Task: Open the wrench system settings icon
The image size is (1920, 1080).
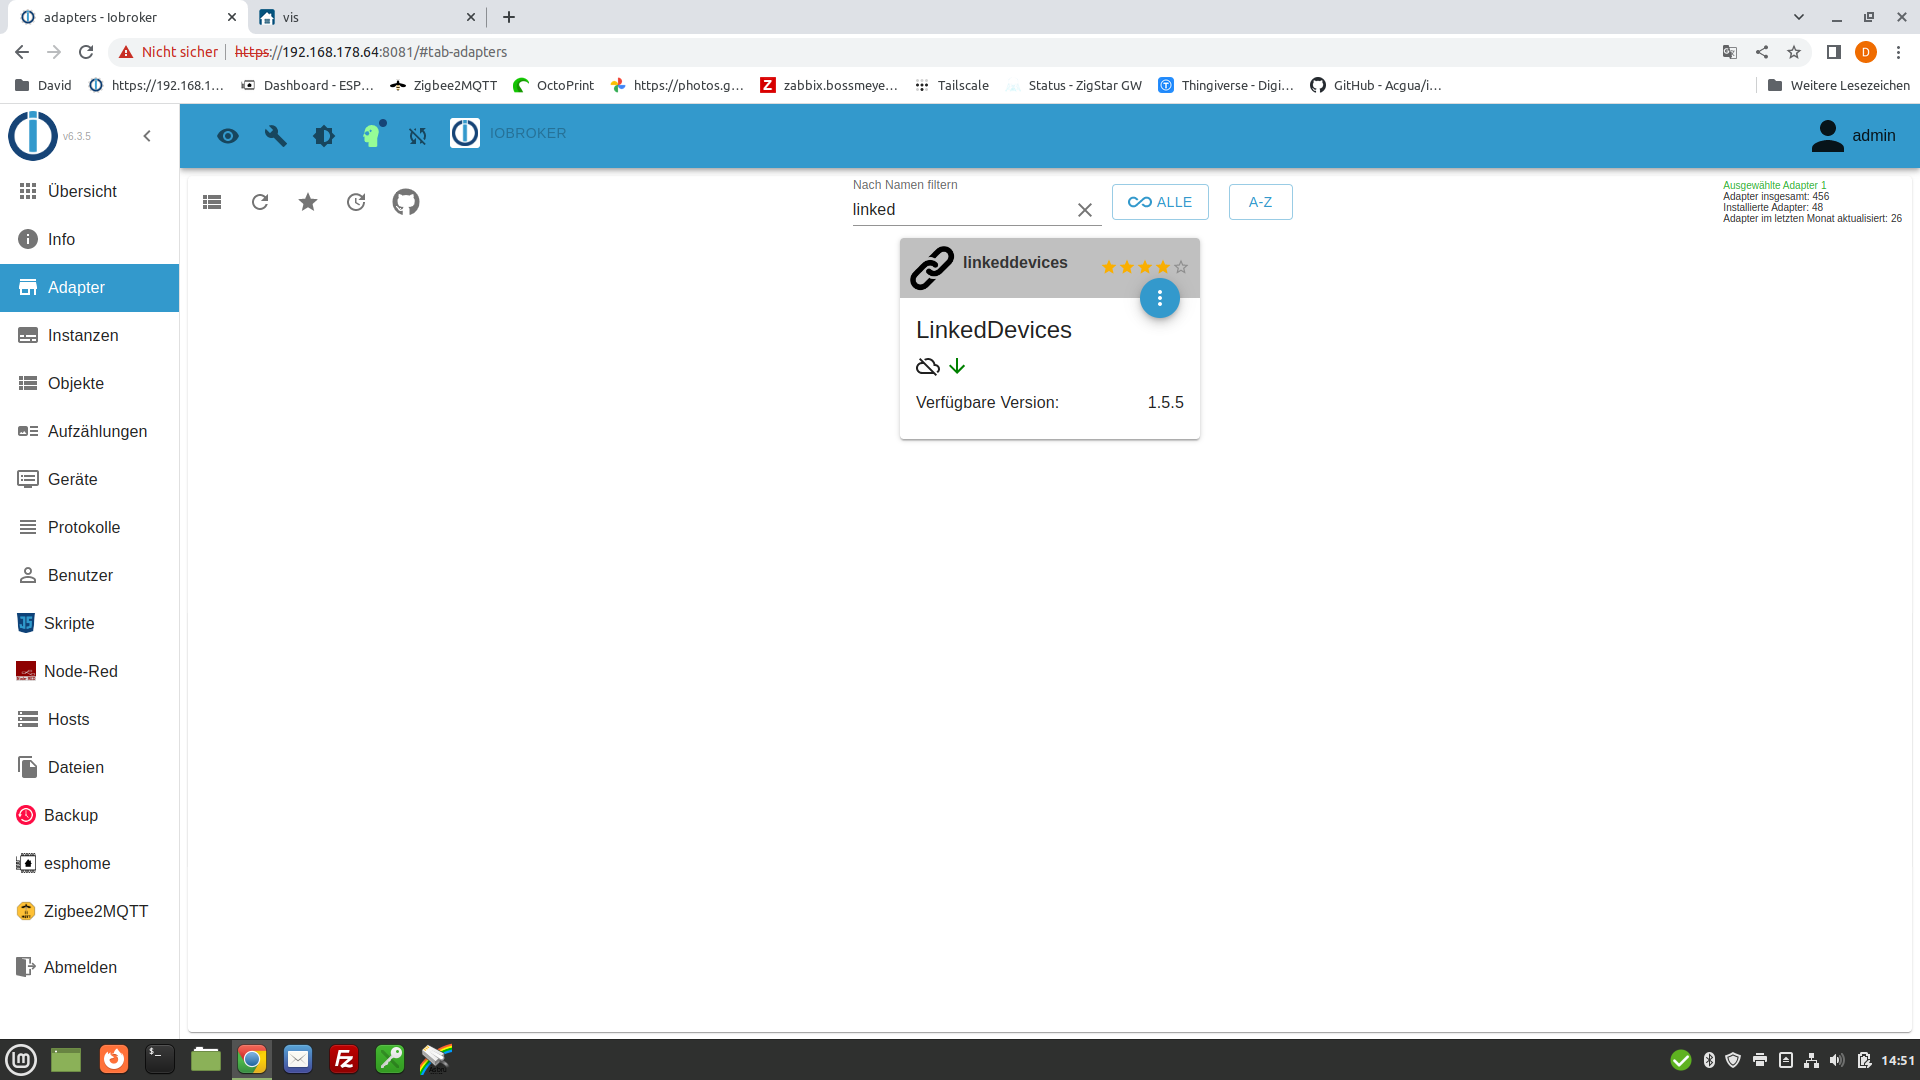Action: [276, 136]
